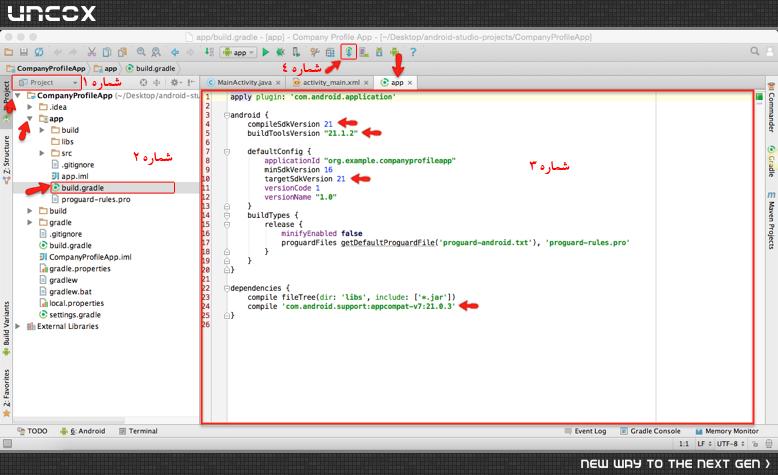This screenshot has width=778, height=475.
Task: Click the Copy toolbar icon
Action: coord(107,52)
